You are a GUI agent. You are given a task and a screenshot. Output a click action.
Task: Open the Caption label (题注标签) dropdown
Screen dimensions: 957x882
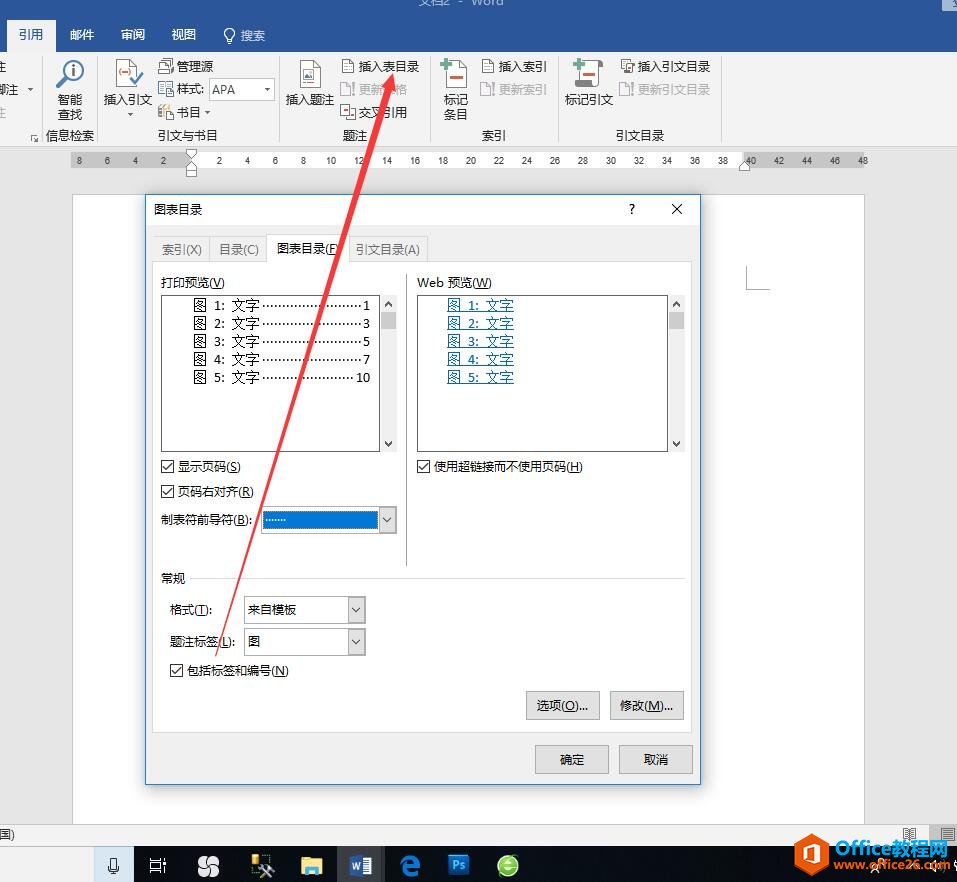356,642
